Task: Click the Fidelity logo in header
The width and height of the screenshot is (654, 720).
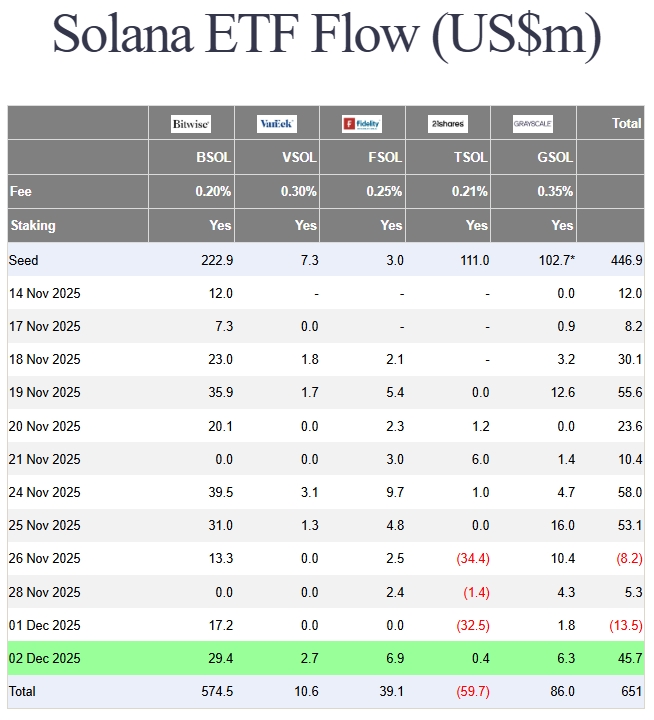Action: (362, 124)
